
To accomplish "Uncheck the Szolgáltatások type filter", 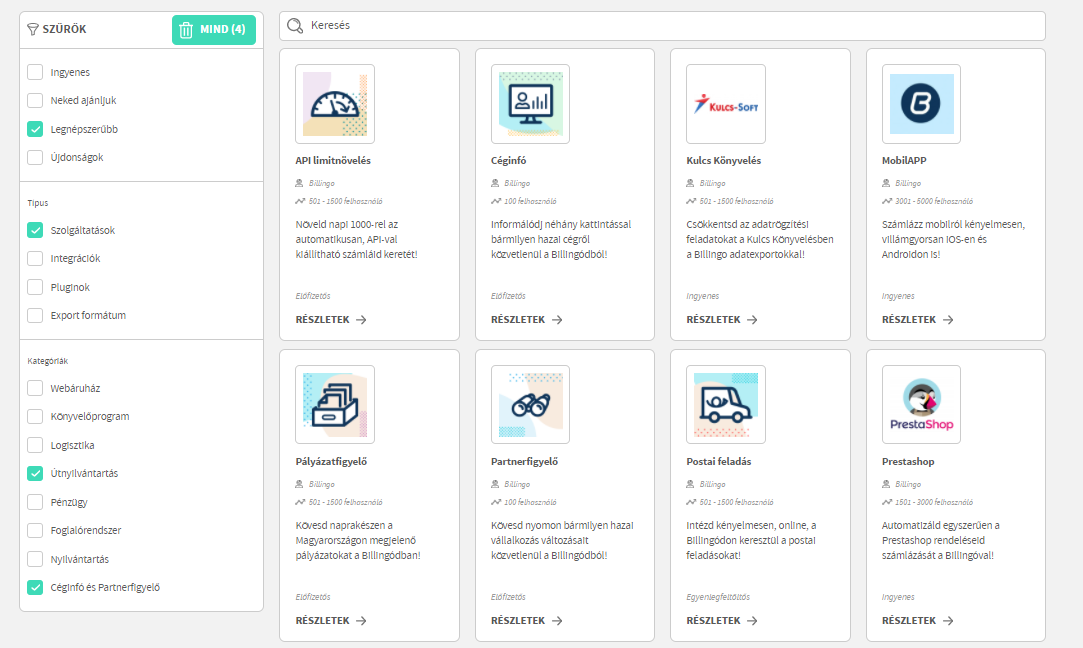I will [x=35, y=230].
